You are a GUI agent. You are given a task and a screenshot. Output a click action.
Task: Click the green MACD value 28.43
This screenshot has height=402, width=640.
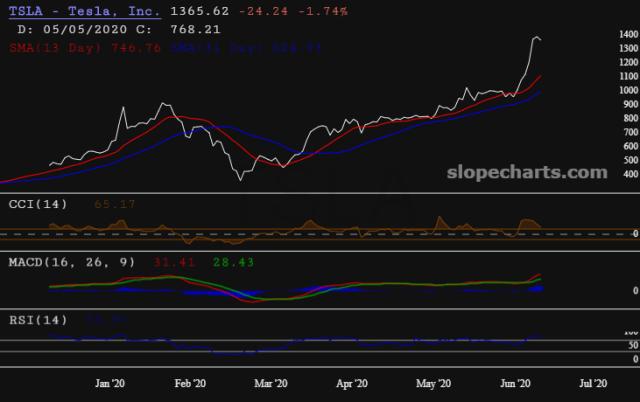click(x=233, y=262)
